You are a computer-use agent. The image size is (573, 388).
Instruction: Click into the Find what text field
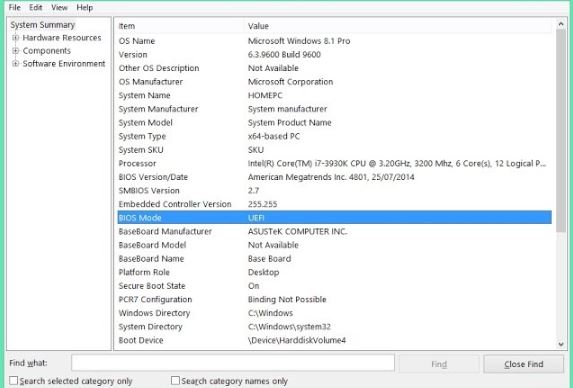point(233,363)
